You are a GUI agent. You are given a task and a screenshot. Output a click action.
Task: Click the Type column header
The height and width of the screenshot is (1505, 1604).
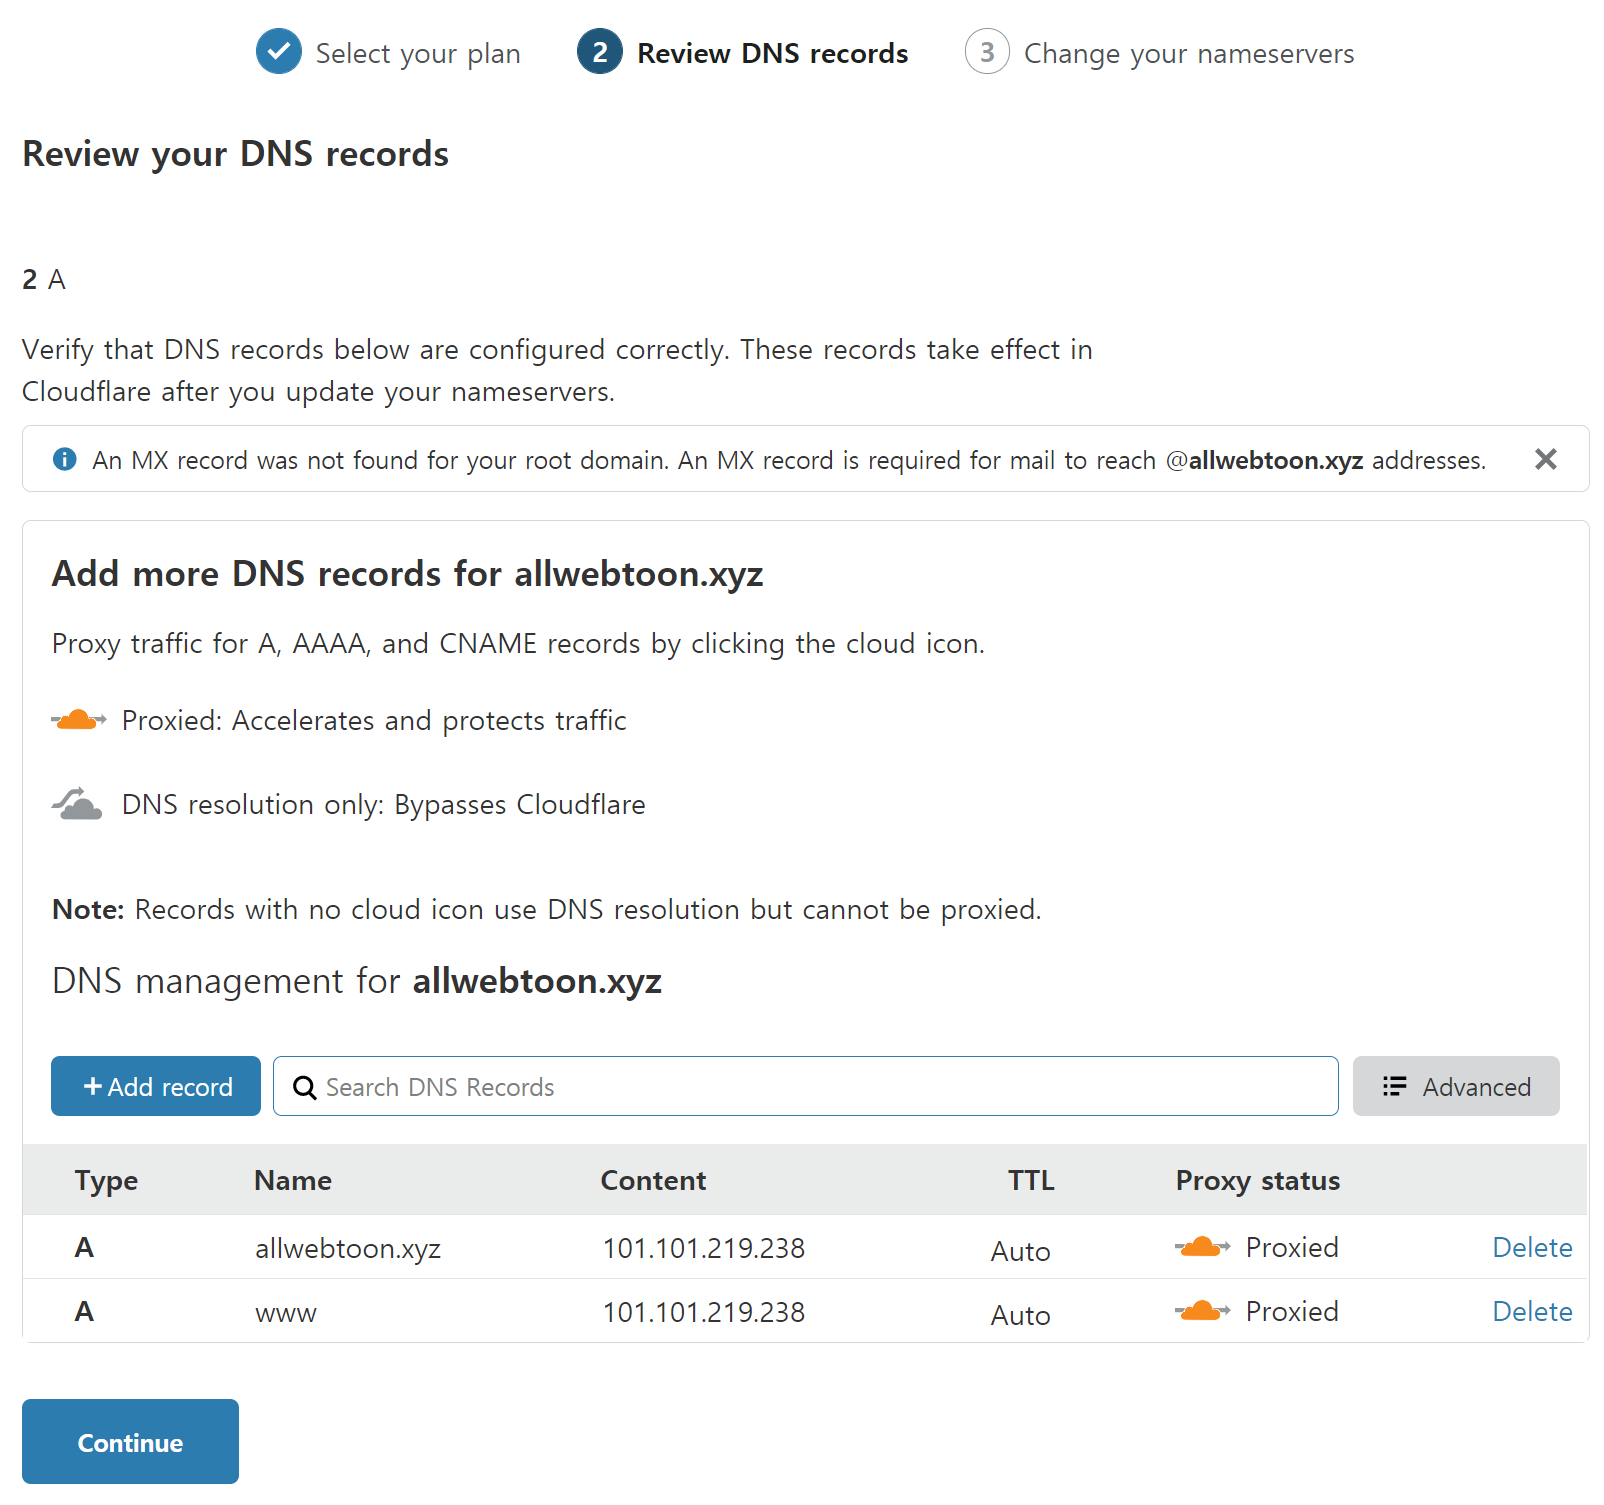[x=106, y=1181]
